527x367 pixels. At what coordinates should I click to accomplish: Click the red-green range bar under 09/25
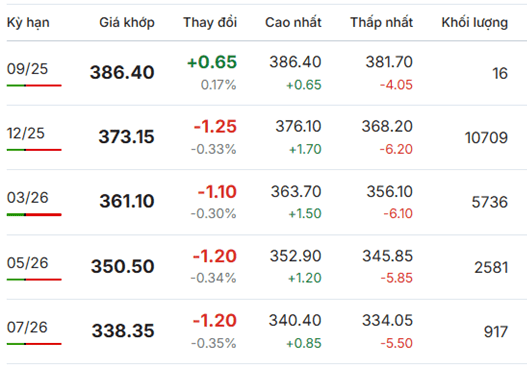pyautogui.click(x=34, y=85)
